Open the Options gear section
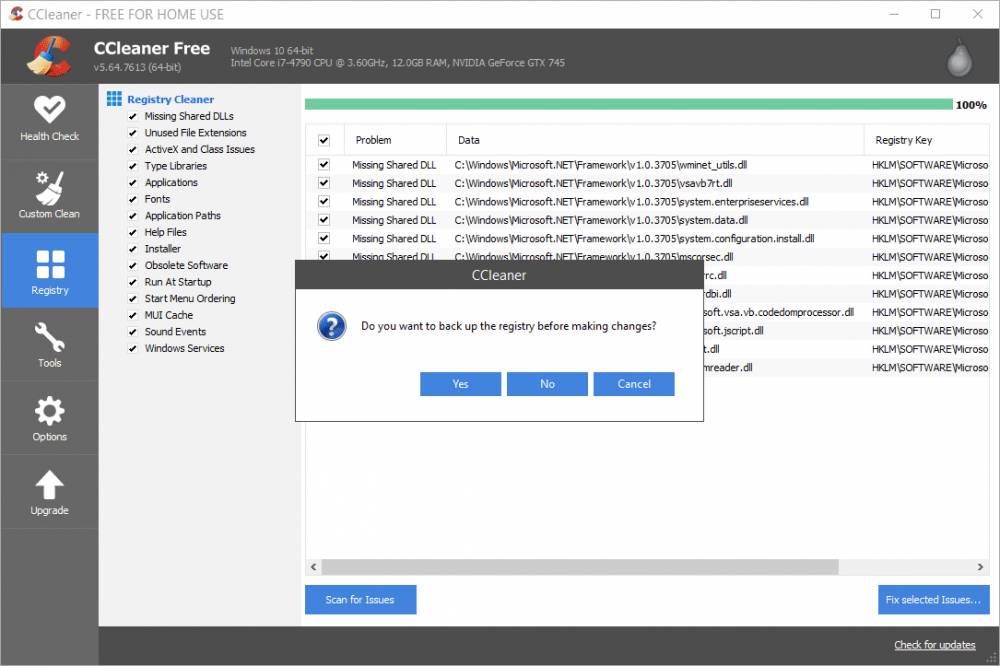 [49, 418]
